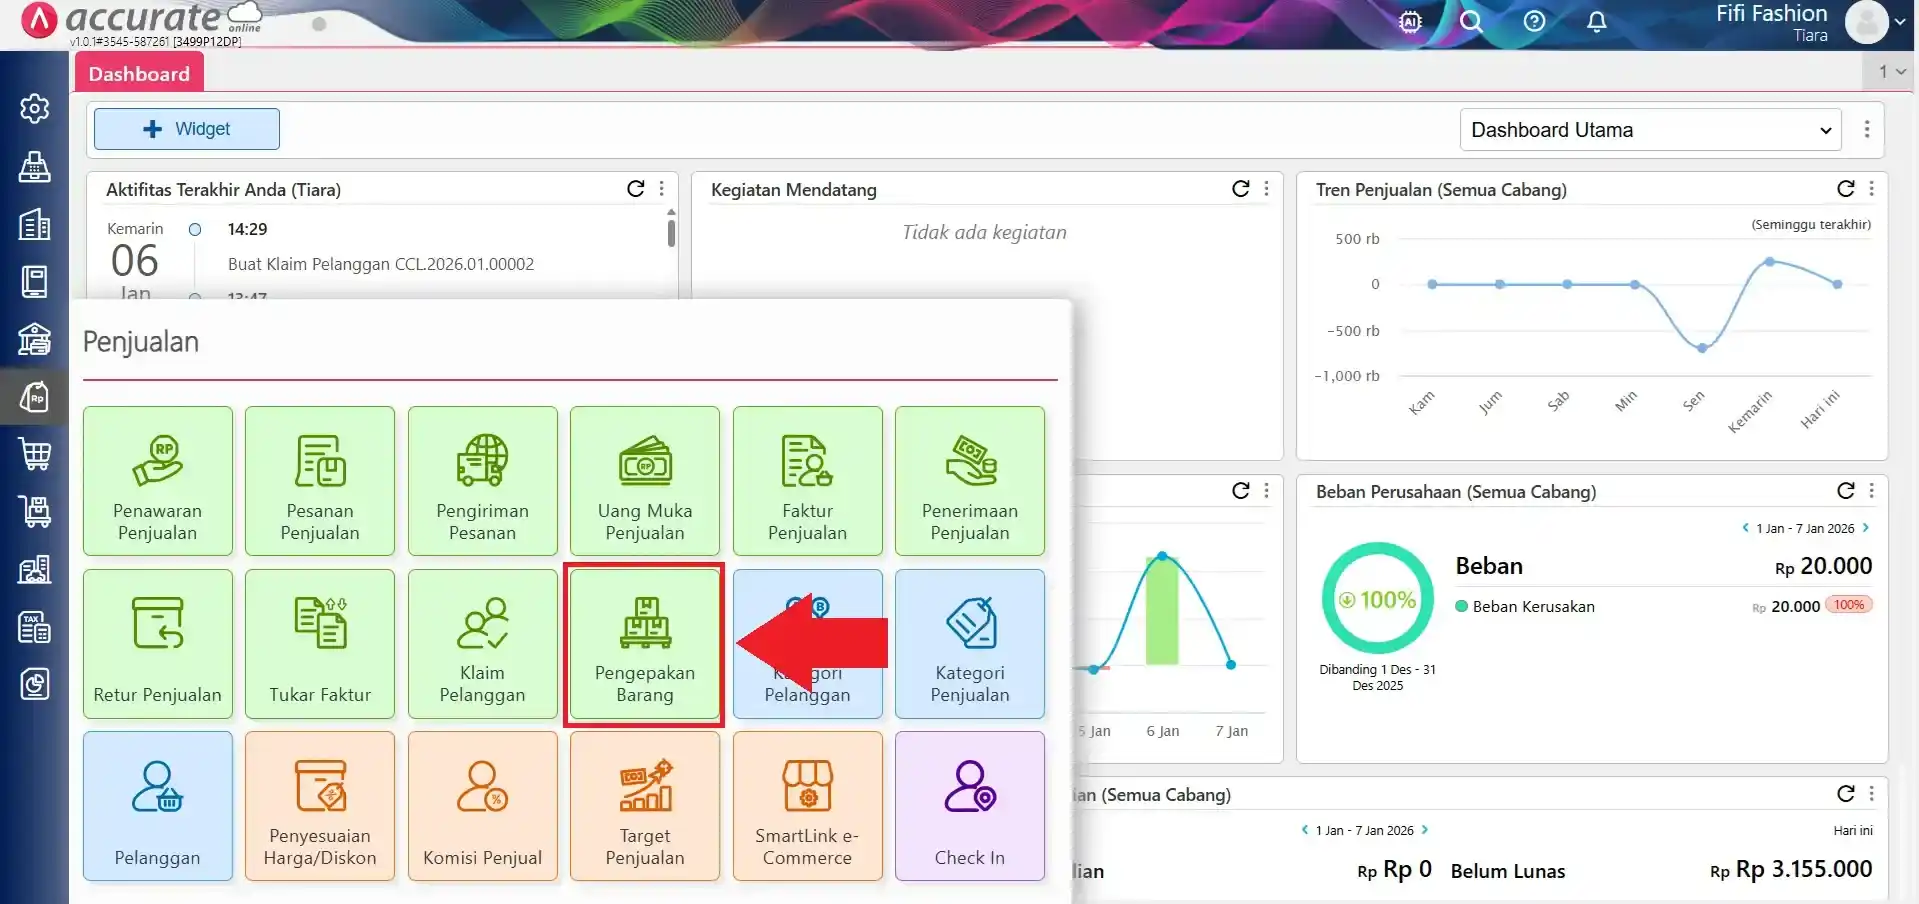Open settings gear in left sidebar
Viewport: 1919px width, 904px height.
(35, 108)
